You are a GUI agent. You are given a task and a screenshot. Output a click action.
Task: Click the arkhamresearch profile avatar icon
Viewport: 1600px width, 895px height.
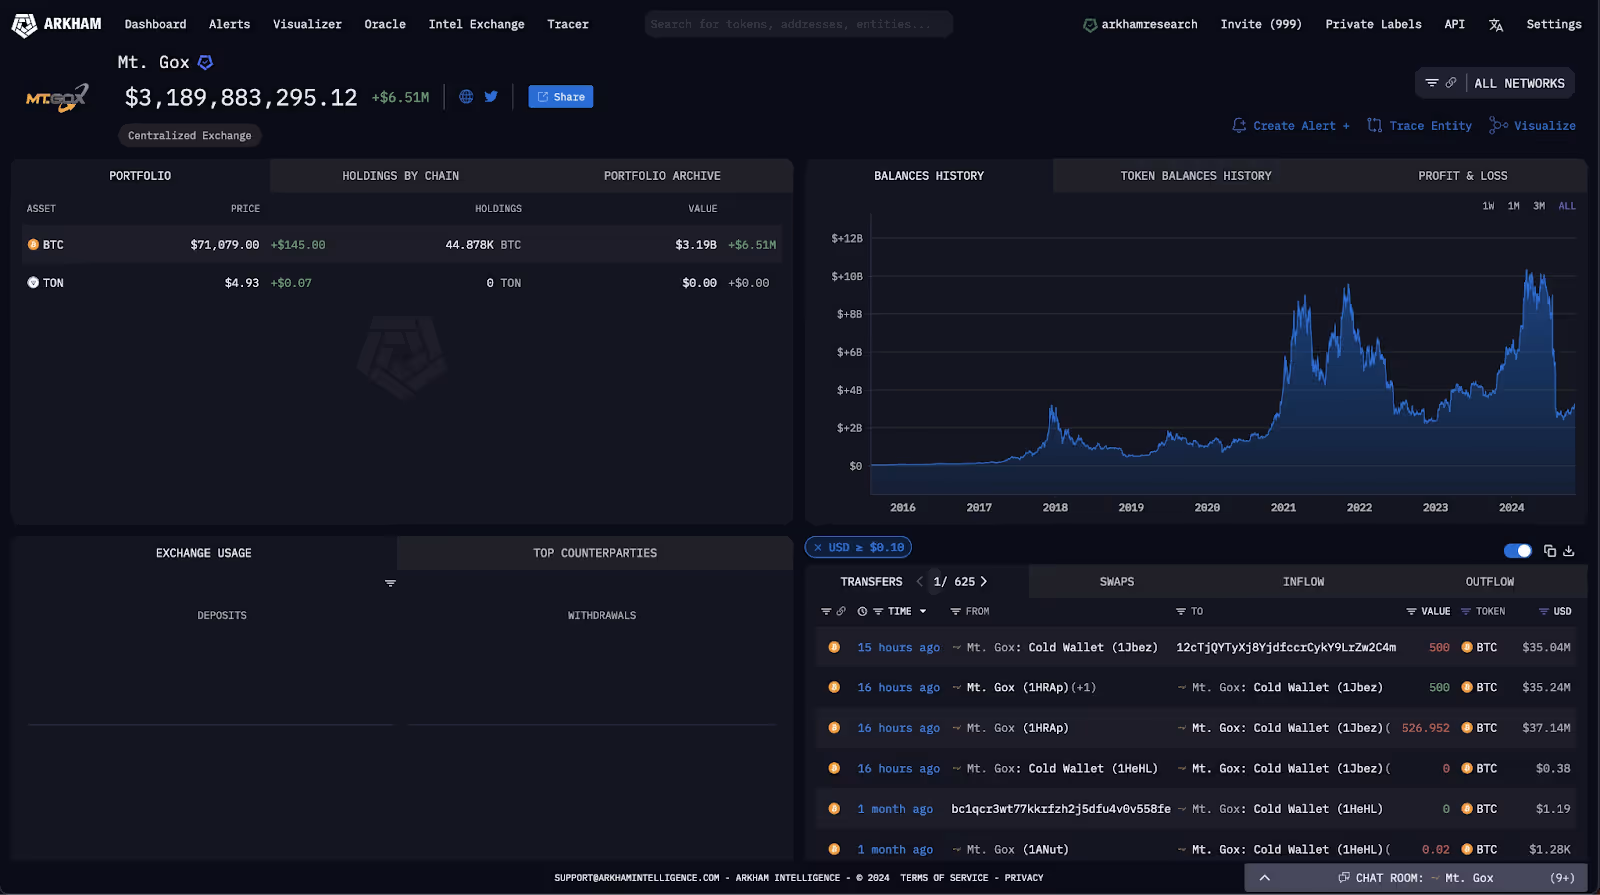pos(1090,25)
